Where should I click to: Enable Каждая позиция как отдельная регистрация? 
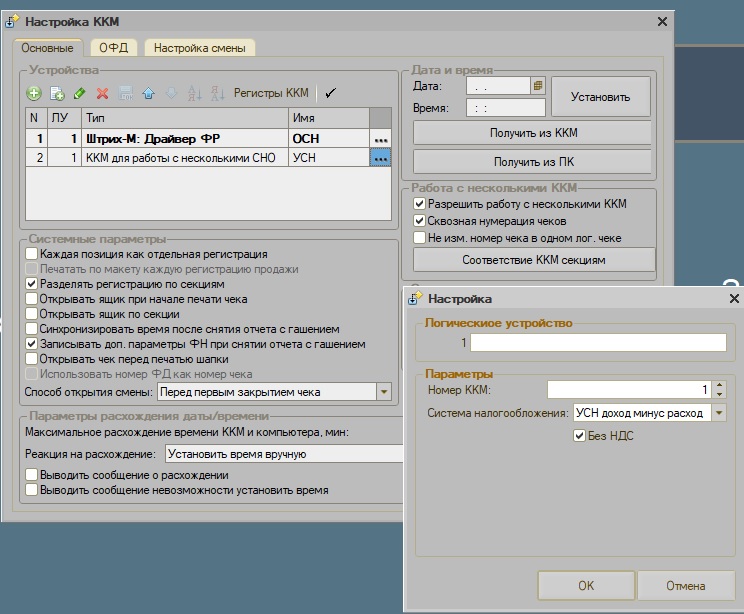coord(32,255)
